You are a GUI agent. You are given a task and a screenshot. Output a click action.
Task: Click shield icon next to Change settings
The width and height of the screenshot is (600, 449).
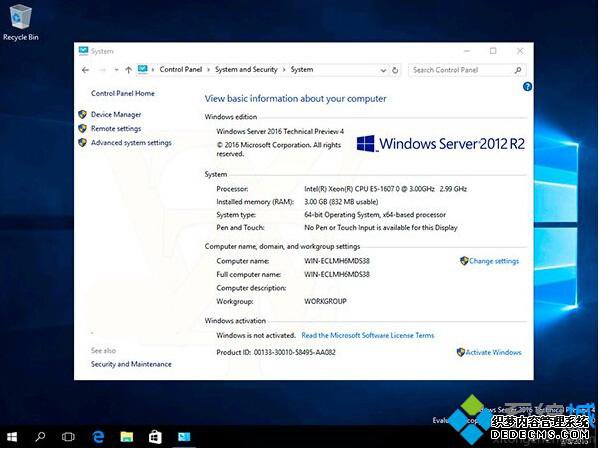[464, 261]
